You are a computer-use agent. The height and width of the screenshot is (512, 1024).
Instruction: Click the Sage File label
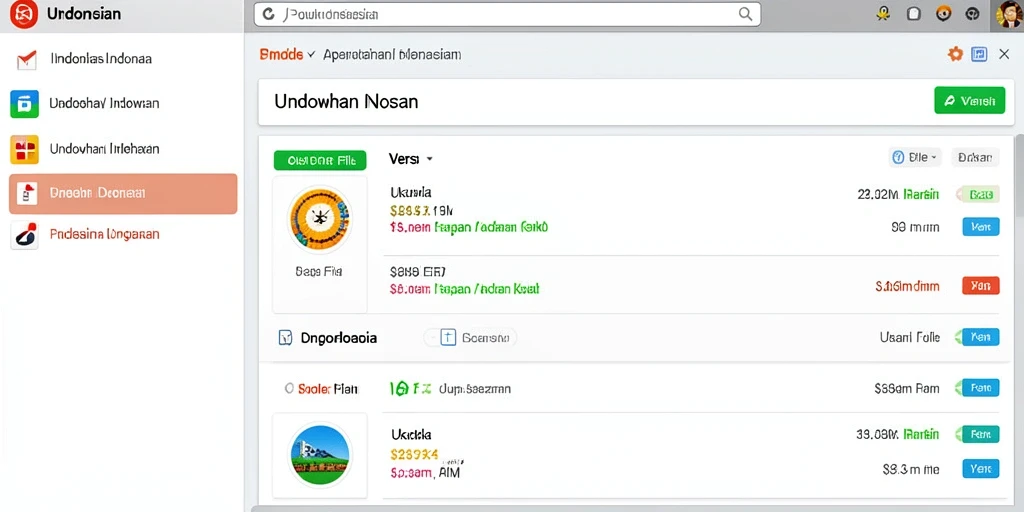pos(319,271)
